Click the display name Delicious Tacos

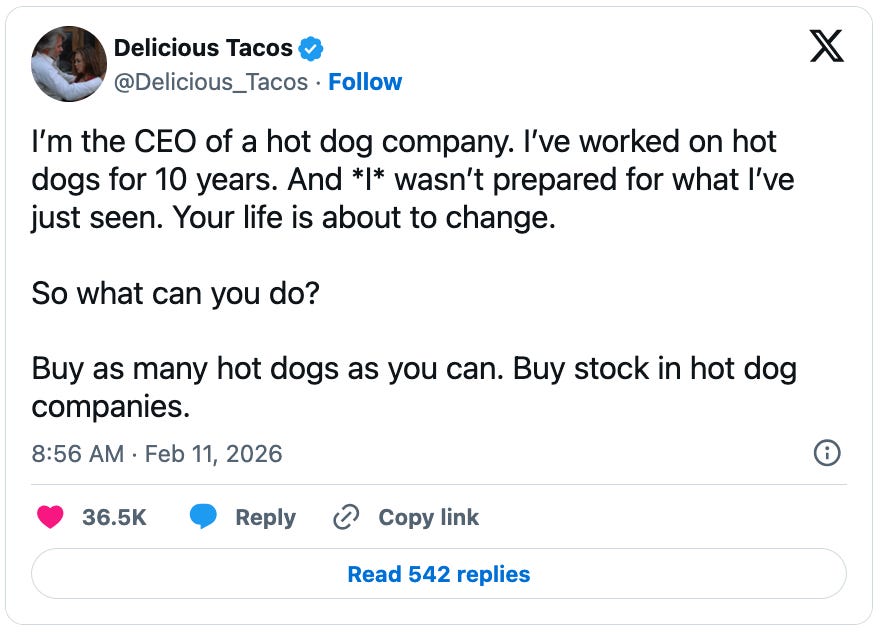pos(206,47)
